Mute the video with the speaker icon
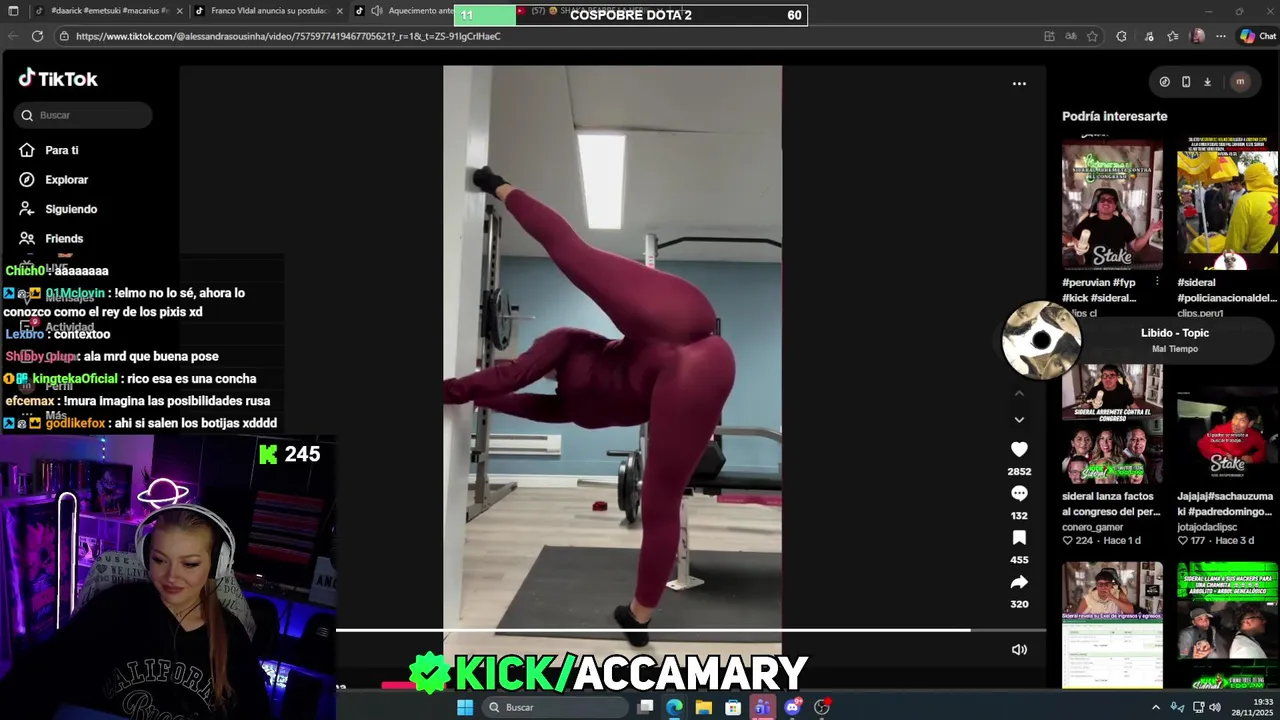Screen dimensions: 1280x720 [x=1019, y=650]
